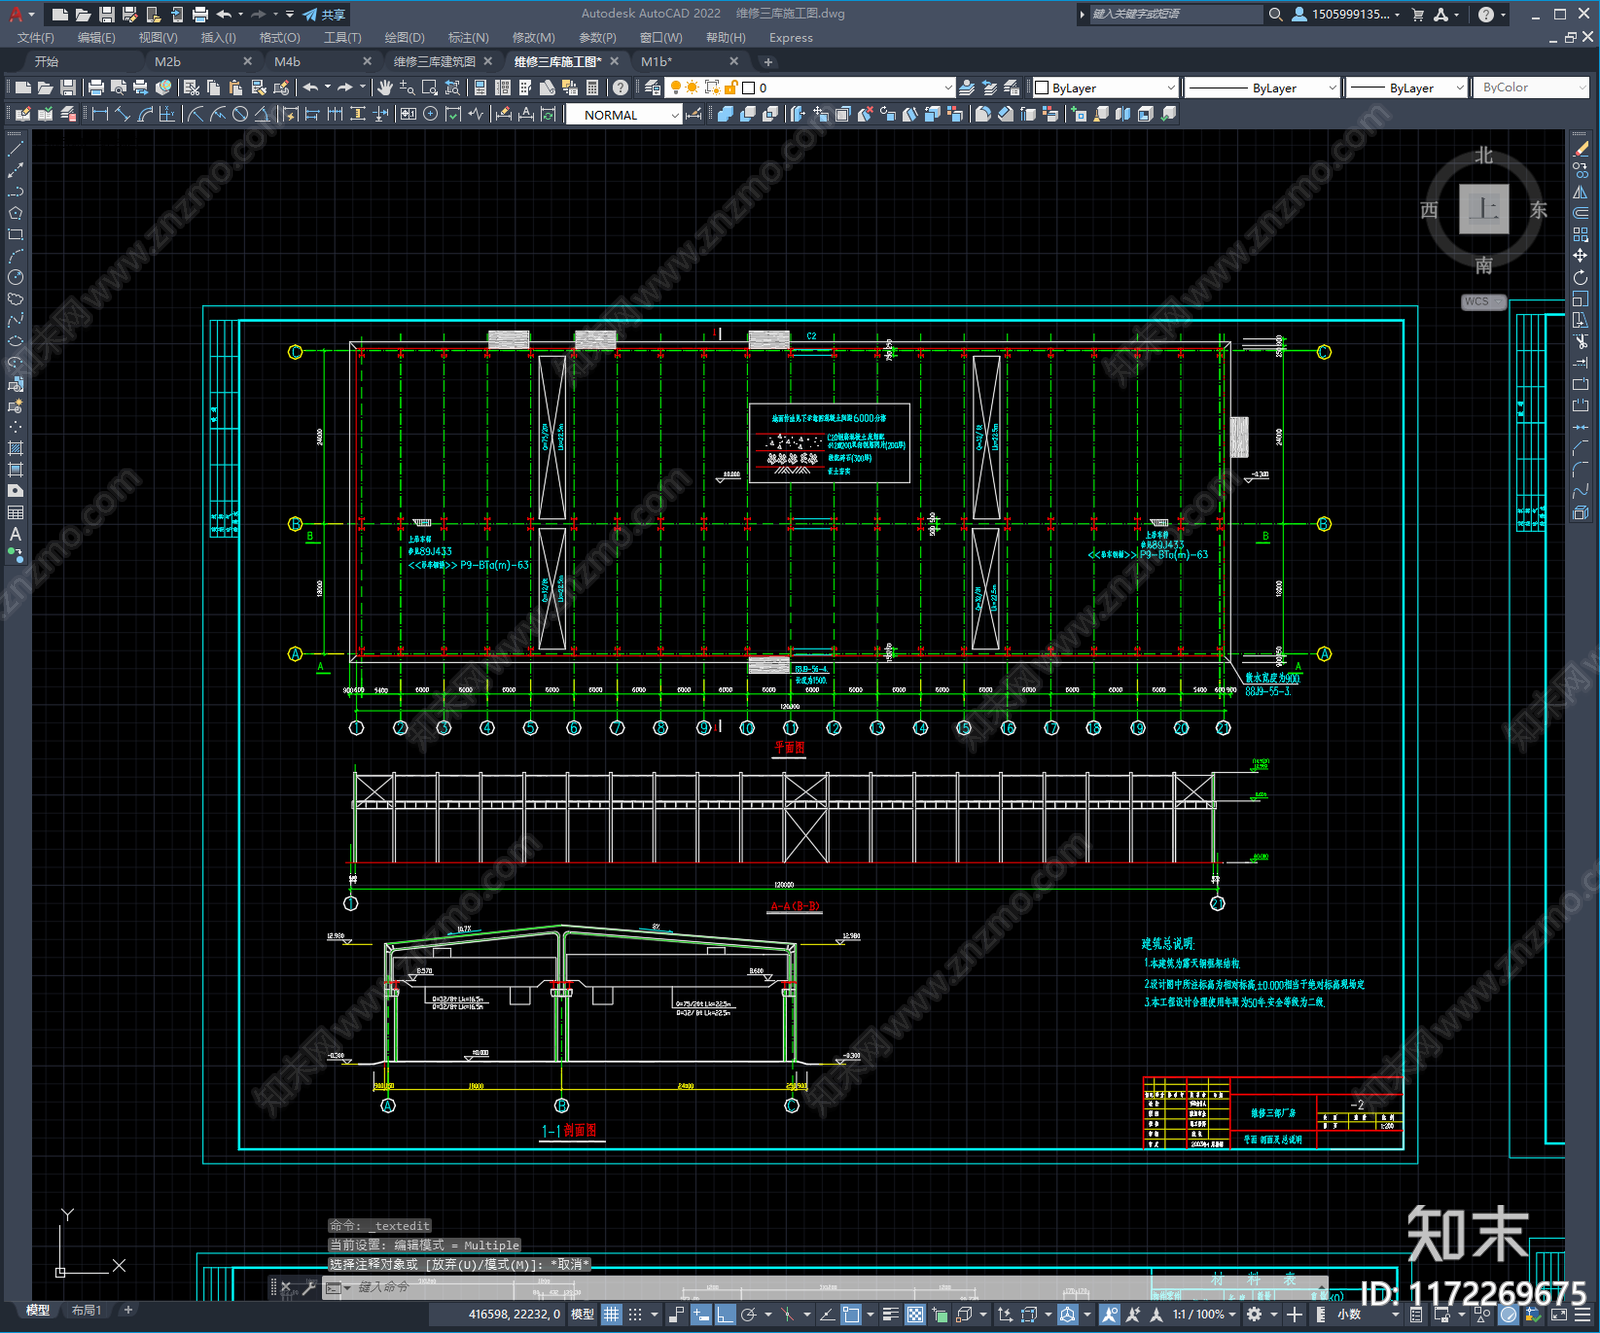The width and height of the screenshot is (1600, 1333).
Task: Open the ByLayer linetype dropdown
Action: (1262, 88)
